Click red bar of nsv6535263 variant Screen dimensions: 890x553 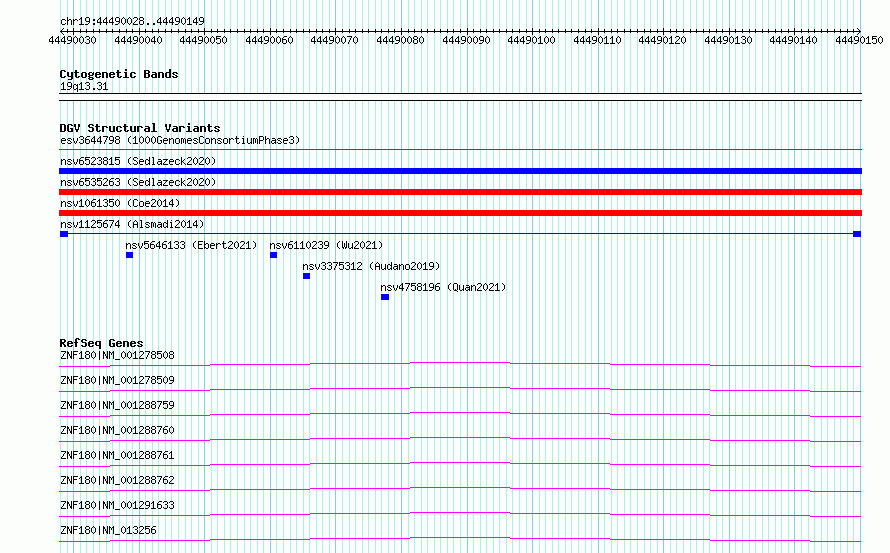(460, 192)
